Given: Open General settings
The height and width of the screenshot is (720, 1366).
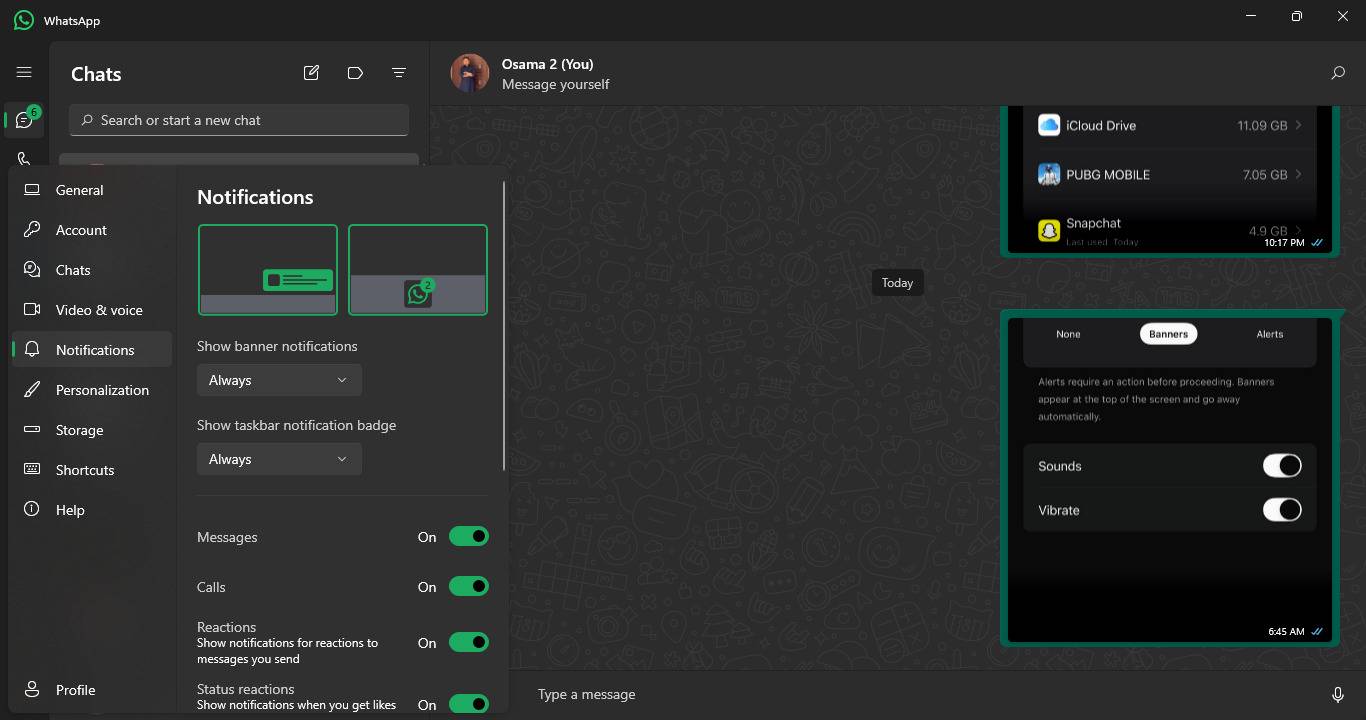Looking at the screenshot, I should click(92, 190).
